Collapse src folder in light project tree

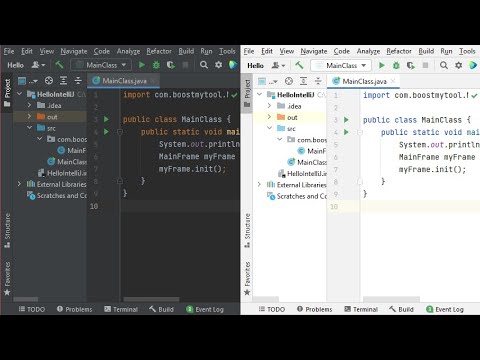[x=269, y=128]
